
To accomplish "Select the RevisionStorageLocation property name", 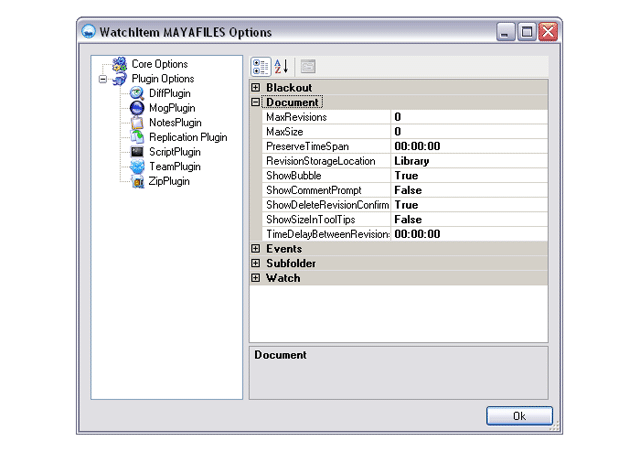I will pos(320,161).
